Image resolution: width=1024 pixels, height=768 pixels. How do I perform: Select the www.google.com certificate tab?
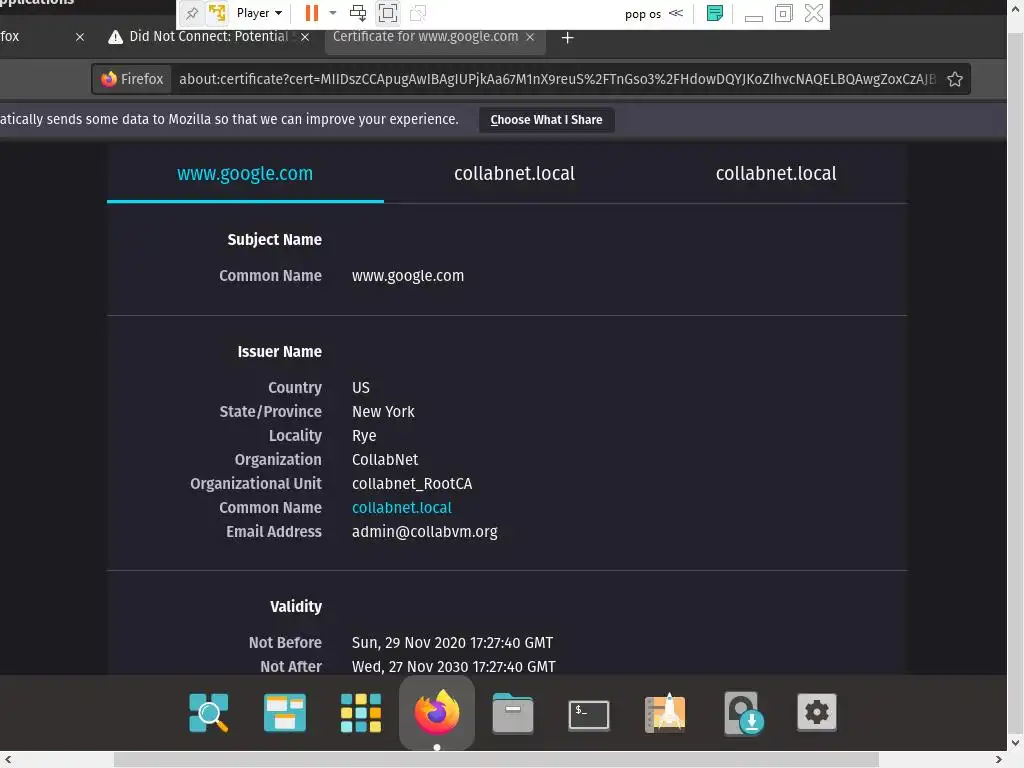click(245, 174)
